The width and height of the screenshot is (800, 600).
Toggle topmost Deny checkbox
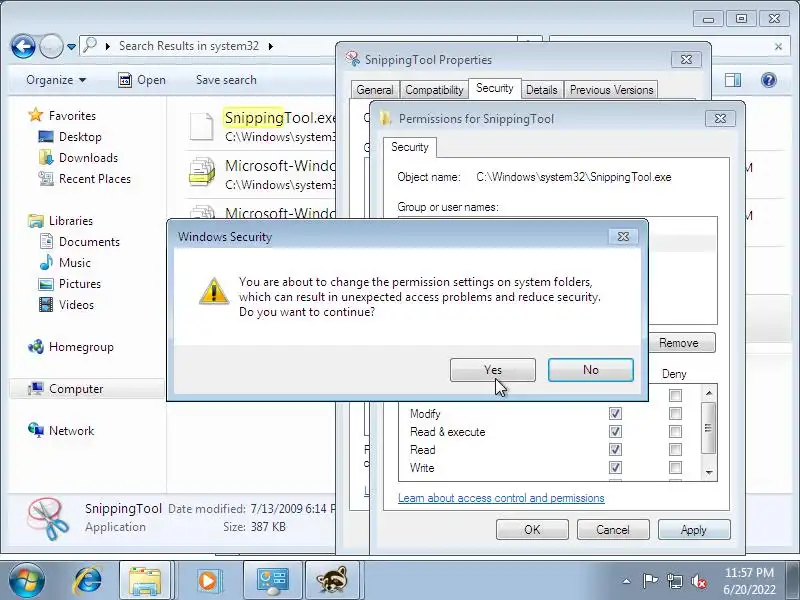[x=675, y=395]
